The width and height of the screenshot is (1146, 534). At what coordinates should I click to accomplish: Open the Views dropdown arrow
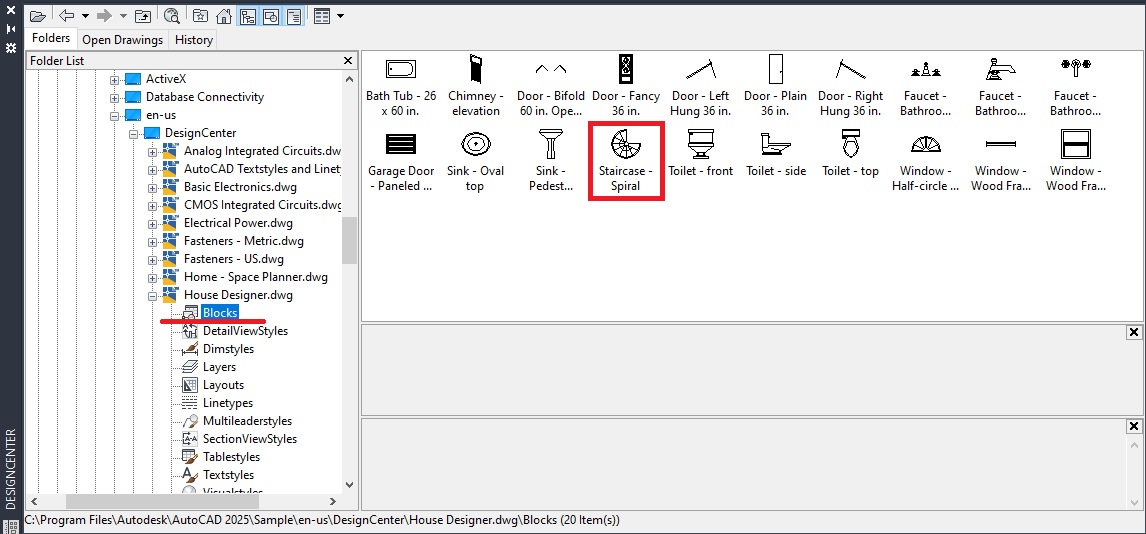click(340, 16)
